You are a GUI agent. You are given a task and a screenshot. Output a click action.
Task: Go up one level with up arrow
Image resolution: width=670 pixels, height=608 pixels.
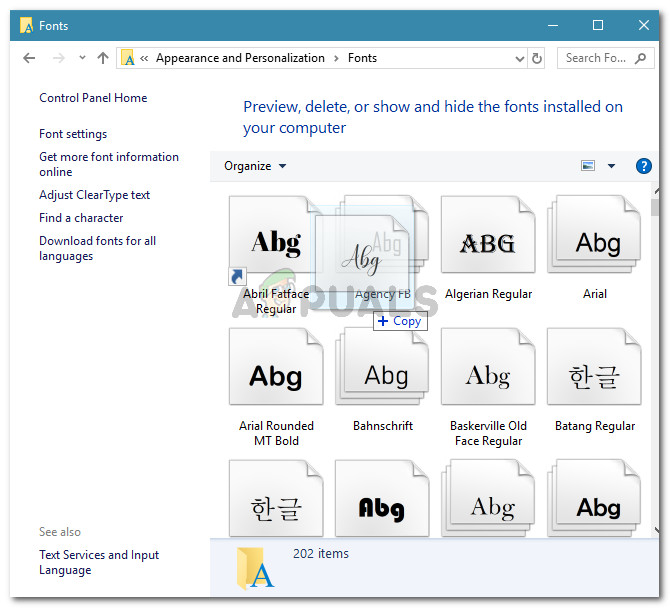pos(103,58)
